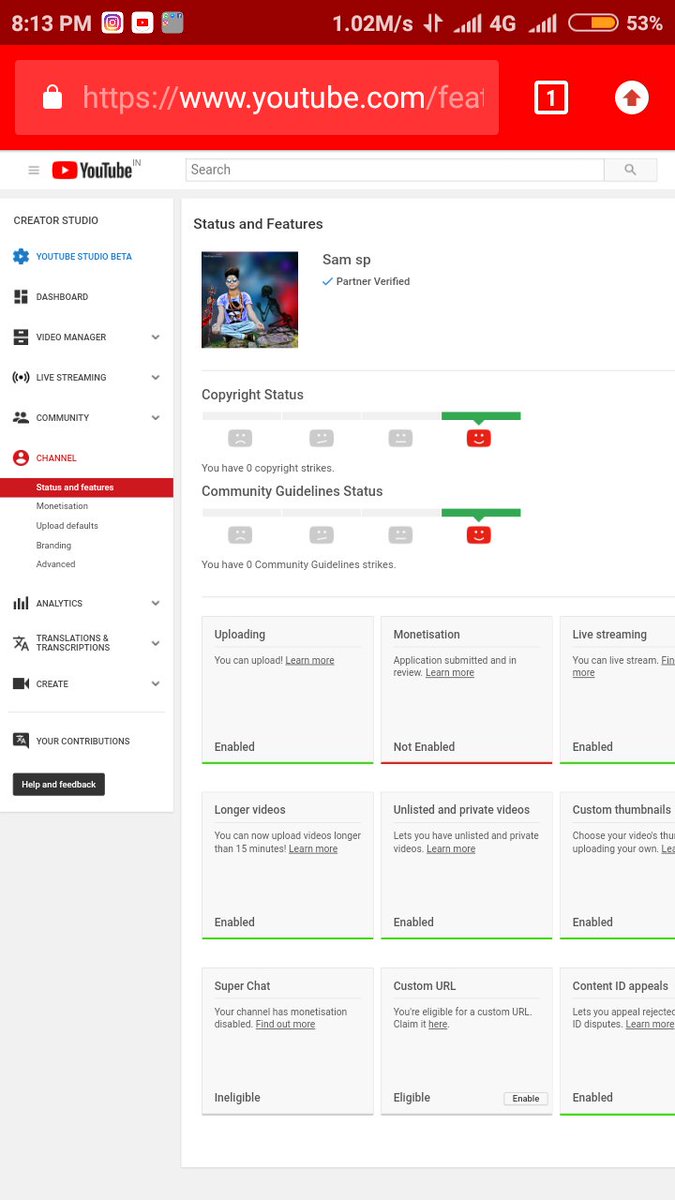Click the Channel person icon
The image size is (675, 1200).
point(20,458)
